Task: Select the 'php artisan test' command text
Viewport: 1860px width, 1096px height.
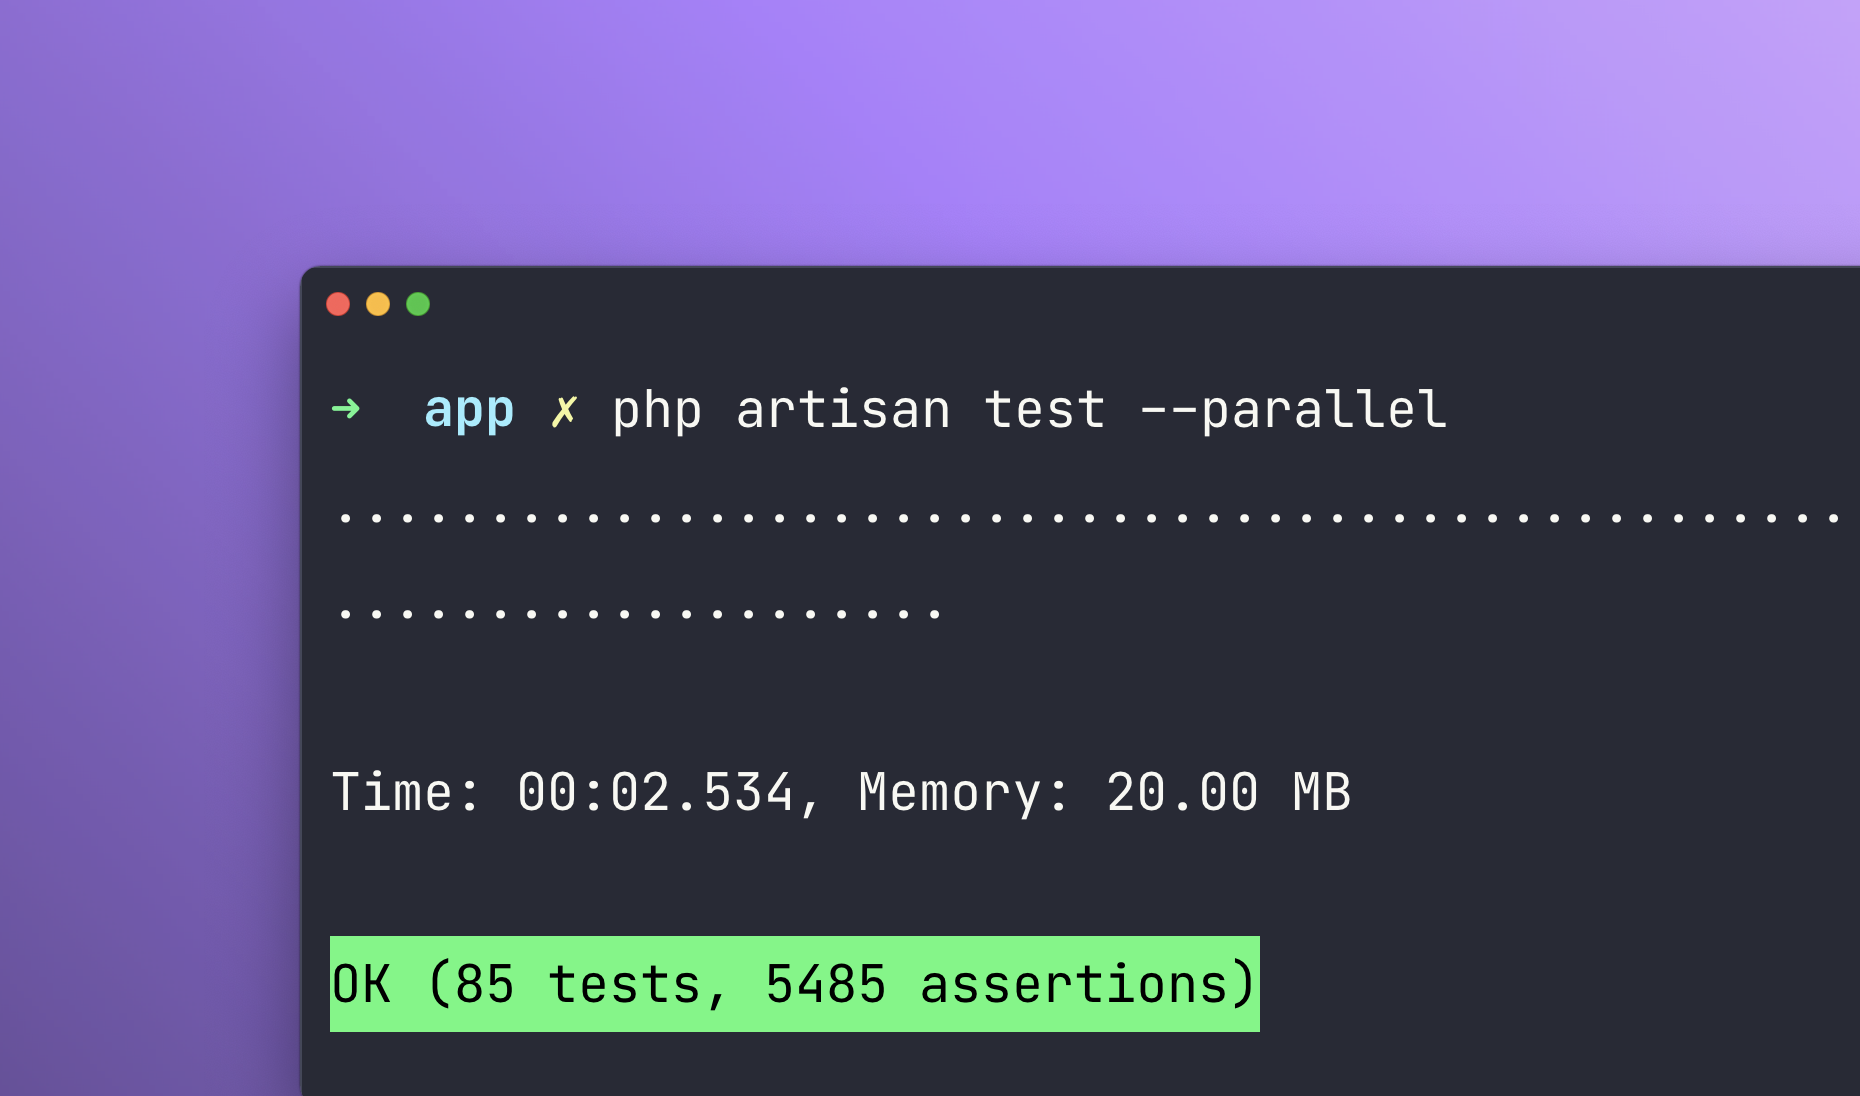Action: click(x=855, y=409)
